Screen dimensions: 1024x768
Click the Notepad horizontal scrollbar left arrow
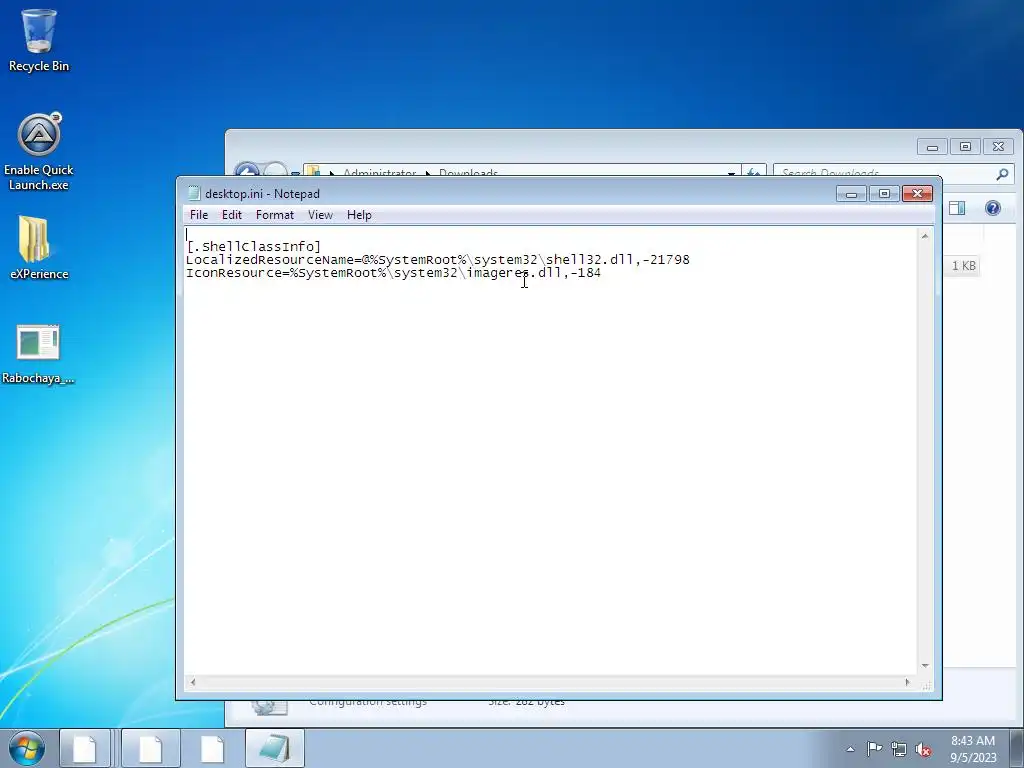pos(193,682)
